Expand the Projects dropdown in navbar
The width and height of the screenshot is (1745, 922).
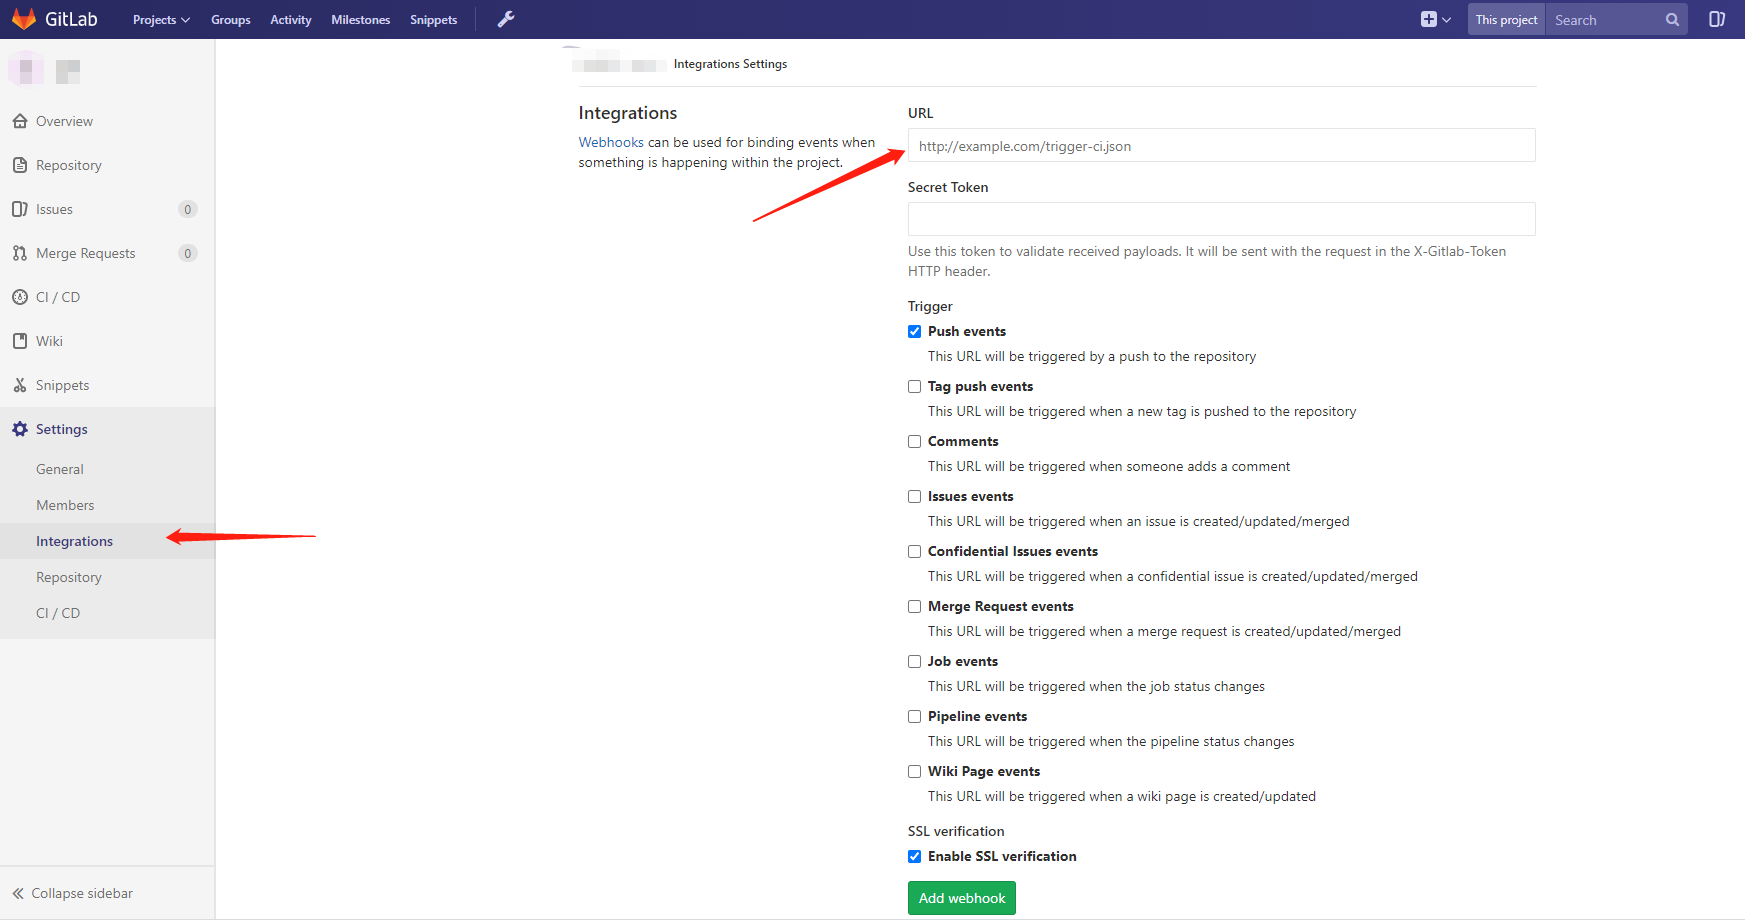[x=161, y=20]
